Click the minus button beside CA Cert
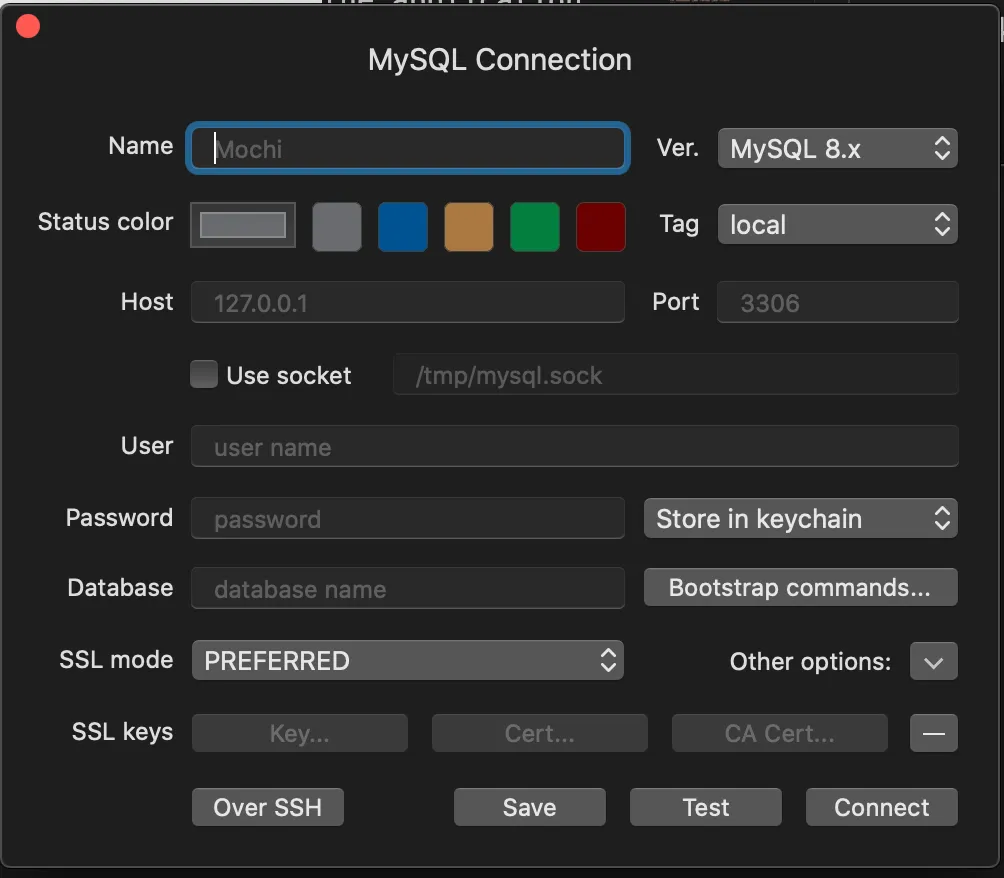 tap(933, 733)
